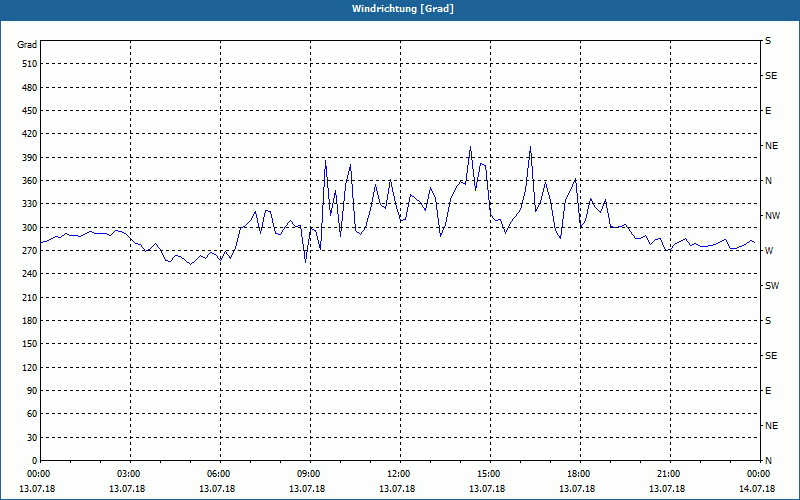Choose the 240 degree axis label
The image size is (800, 500).
tap(29, 274)
